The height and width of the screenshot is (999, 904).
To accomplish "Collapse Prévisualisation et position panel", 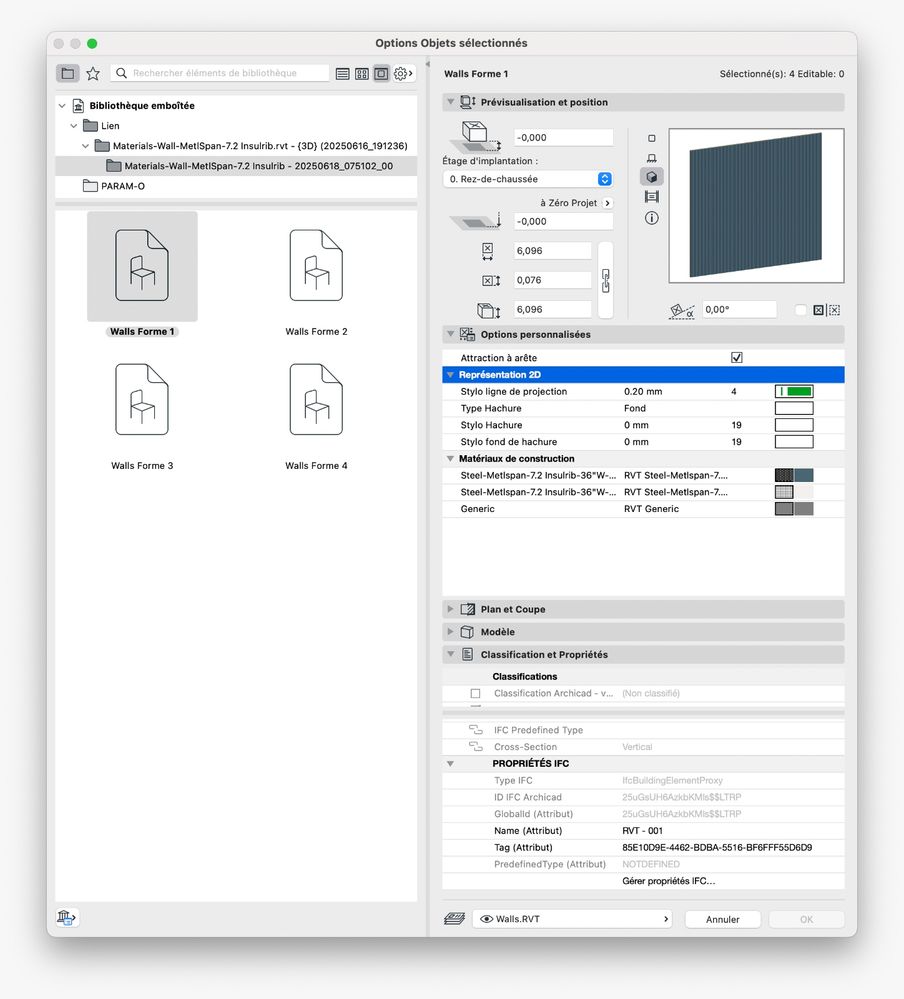I will coord(450,102).
